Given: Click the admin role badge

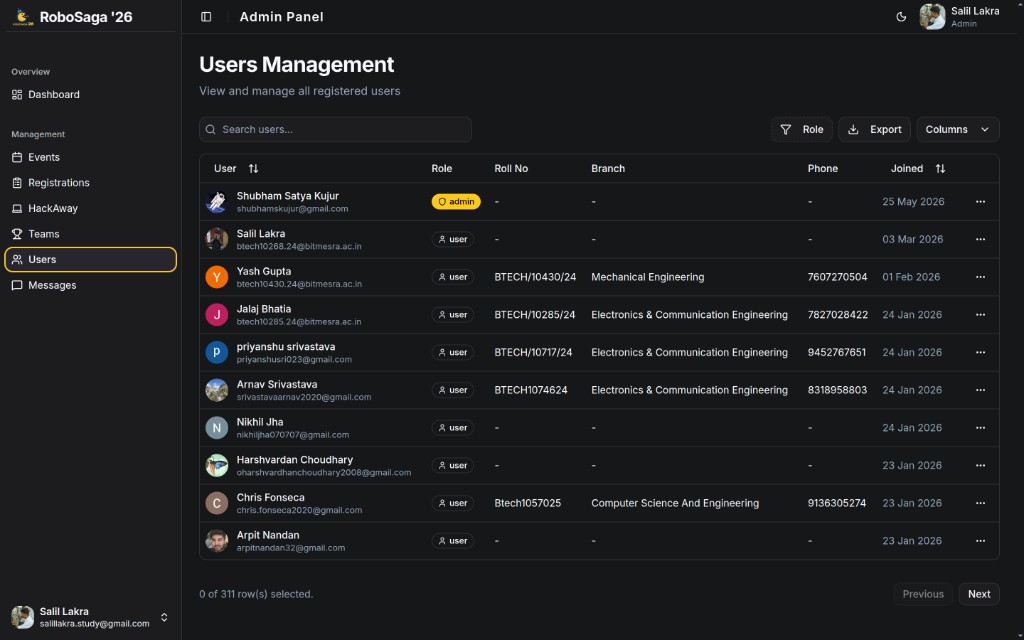Looking at the screenshot, I should [456, 202].
